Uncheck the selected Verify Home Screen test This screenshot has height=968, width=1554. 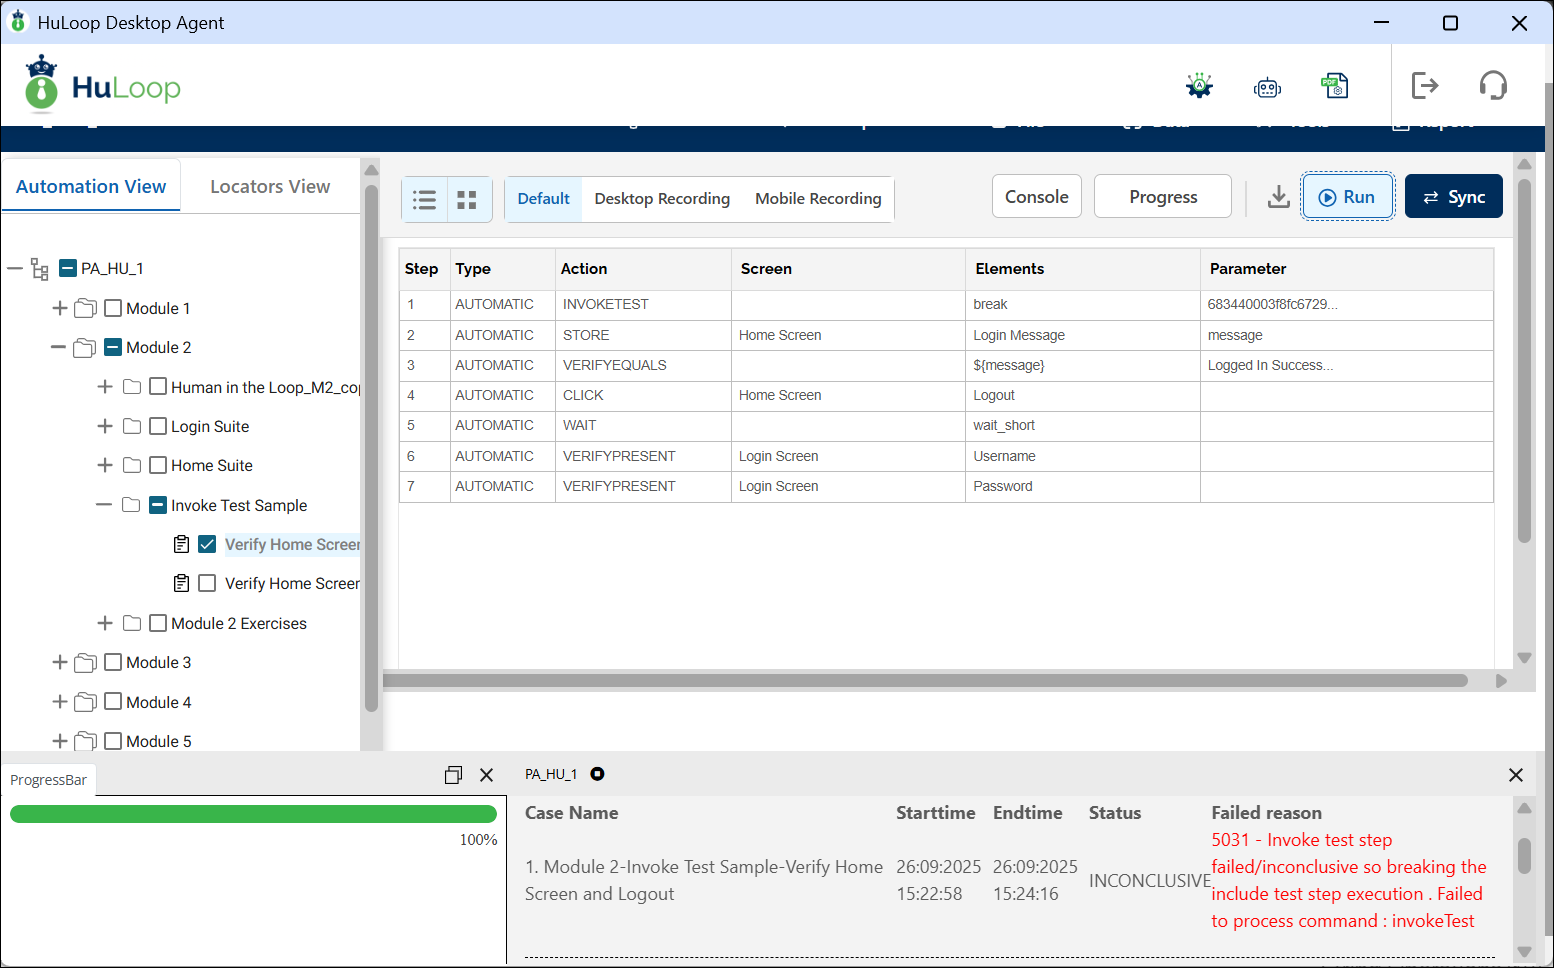207,544
